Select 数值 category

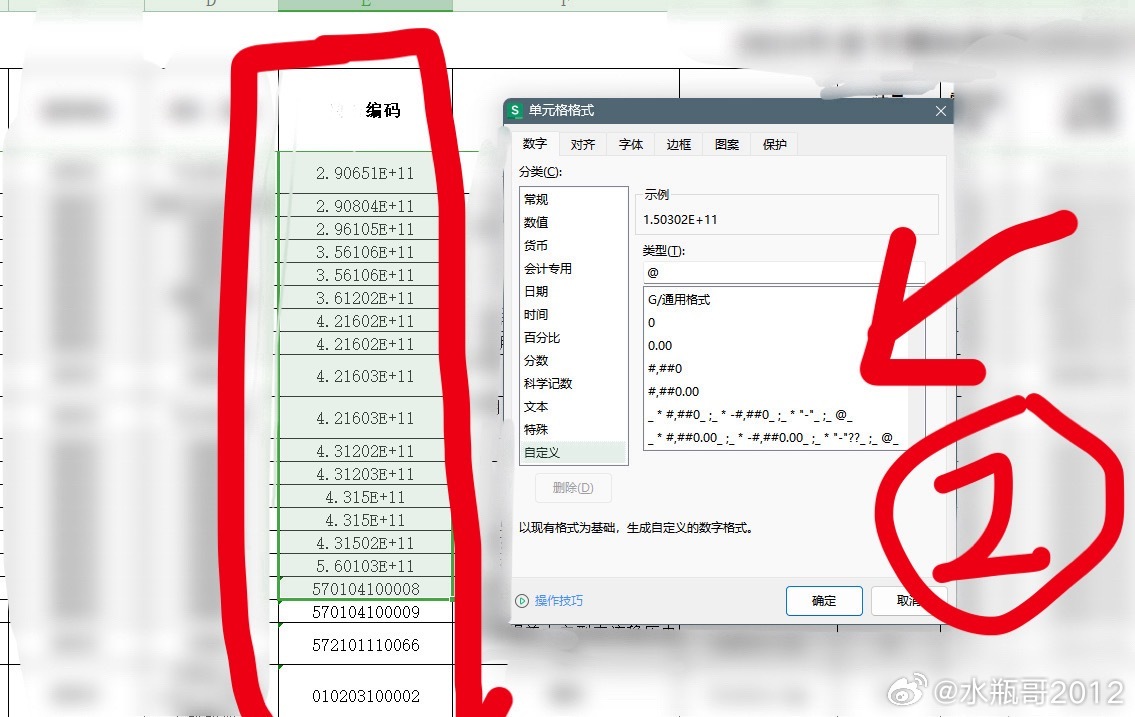(x=573, y=222)
